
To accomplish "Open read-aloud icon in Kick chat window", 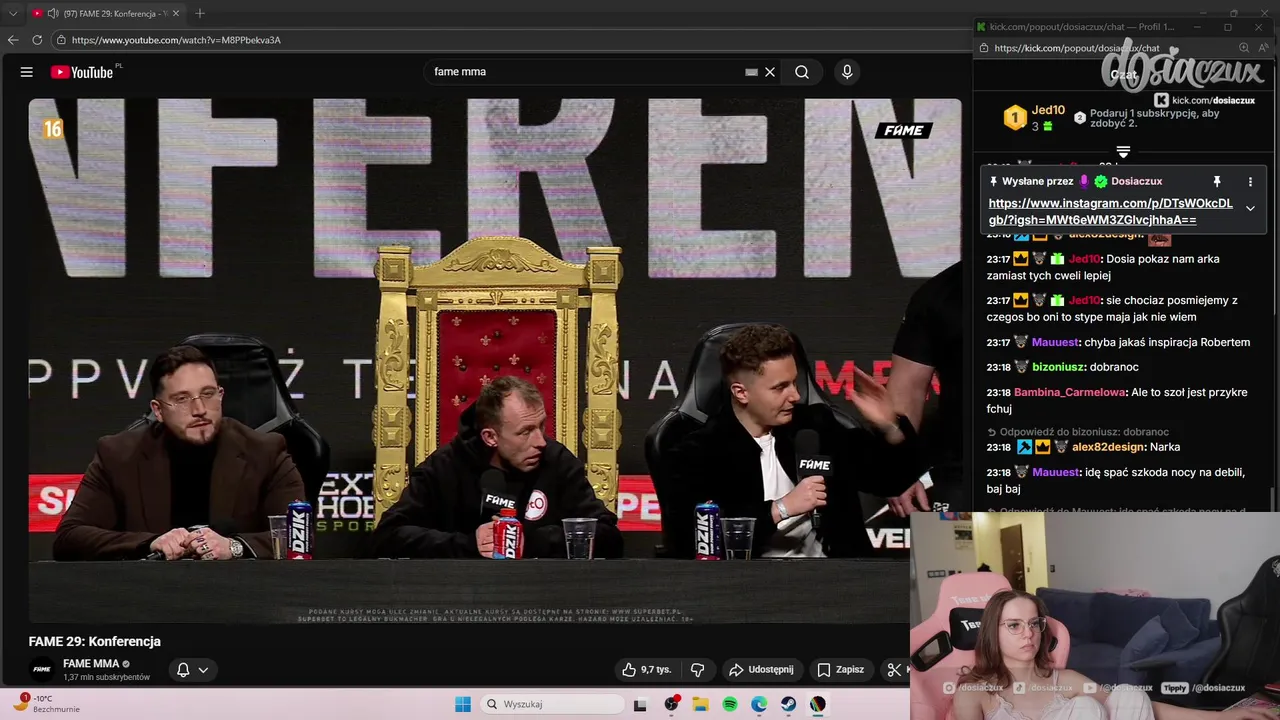I will coord(1265,48).
